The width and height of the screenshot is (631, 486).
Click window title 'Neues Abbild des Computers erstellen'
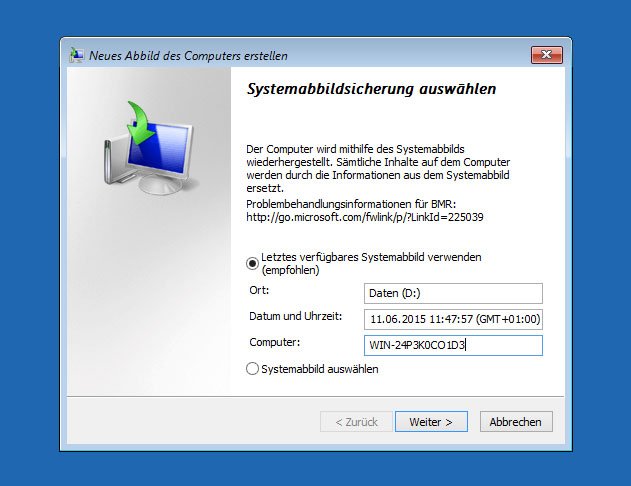pos(188,56)
